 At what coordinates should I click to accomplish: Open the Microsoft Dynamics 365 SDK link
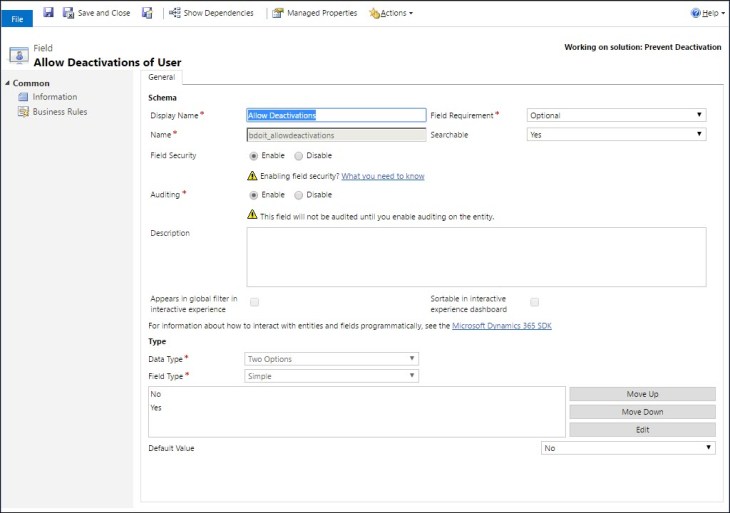click(x=501, y=325)
